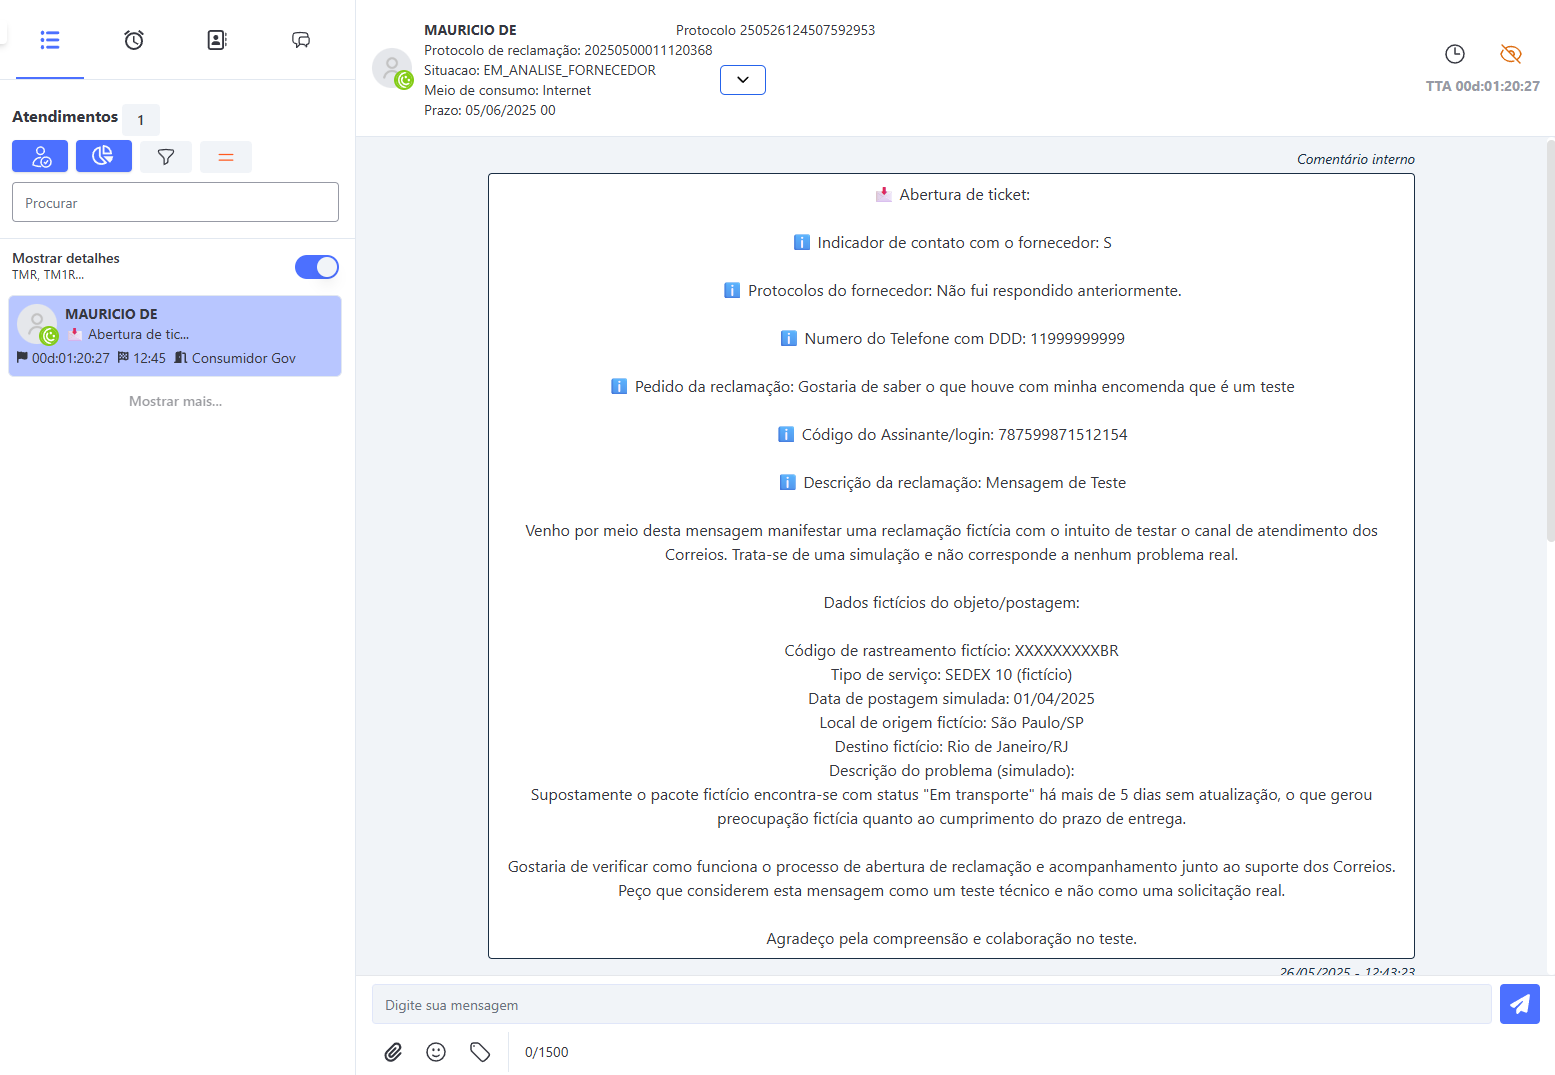Click the Comentário interno label

click(1356, 159)
